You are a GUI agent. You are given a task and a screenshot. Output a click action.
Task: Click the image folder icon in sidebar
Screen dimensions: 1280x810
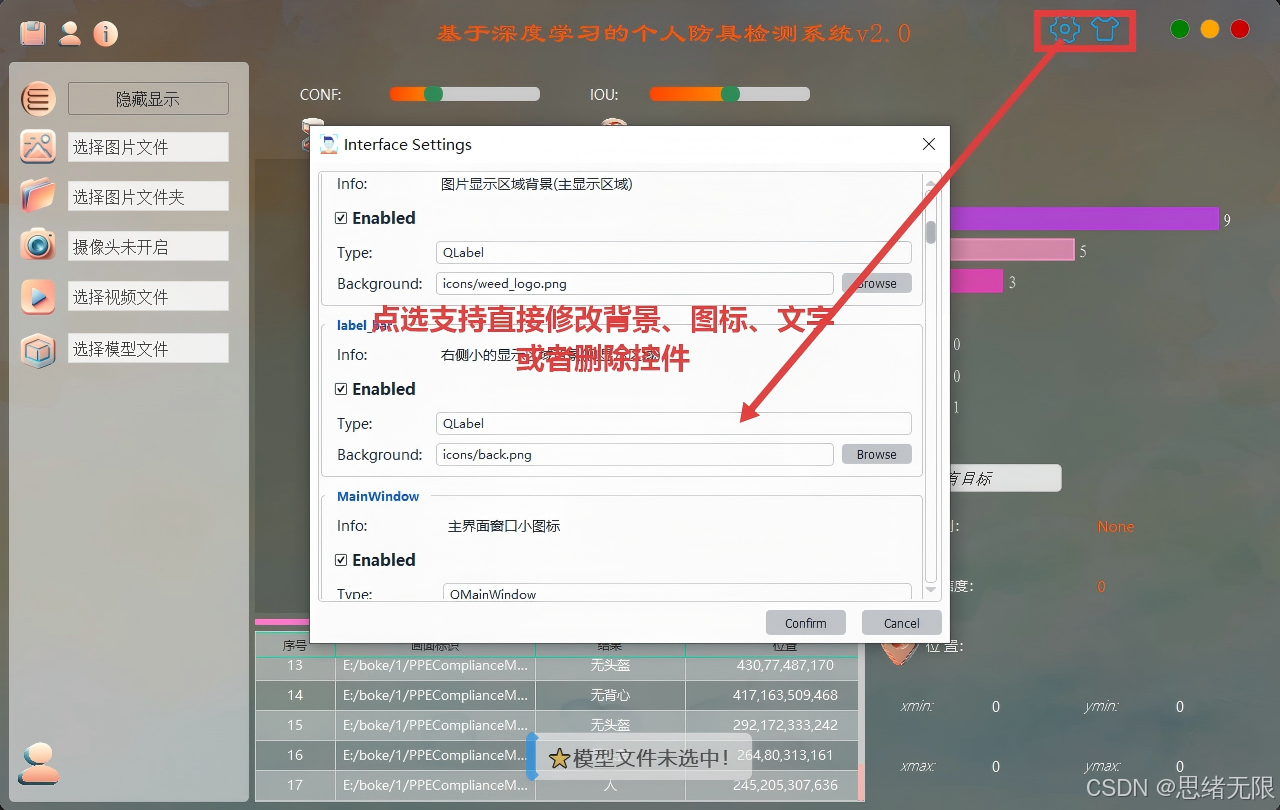coord(38,195)
